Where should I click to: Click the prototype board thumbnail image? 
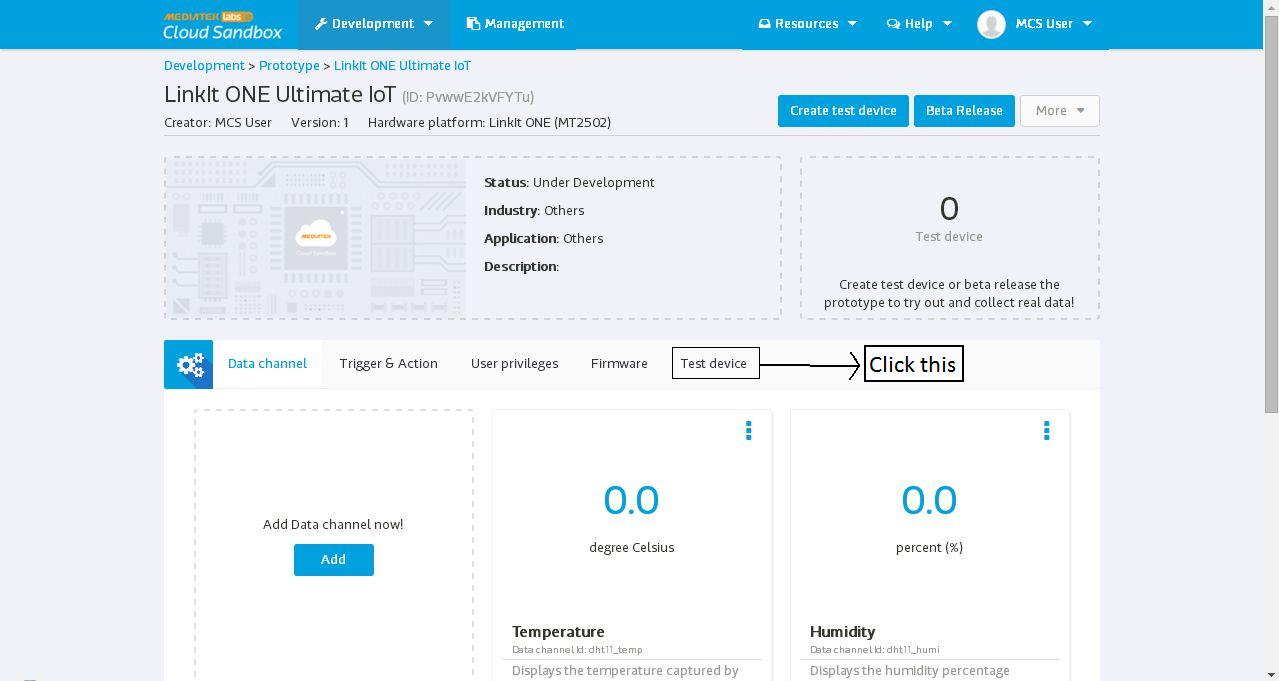(x=316, y=238)
